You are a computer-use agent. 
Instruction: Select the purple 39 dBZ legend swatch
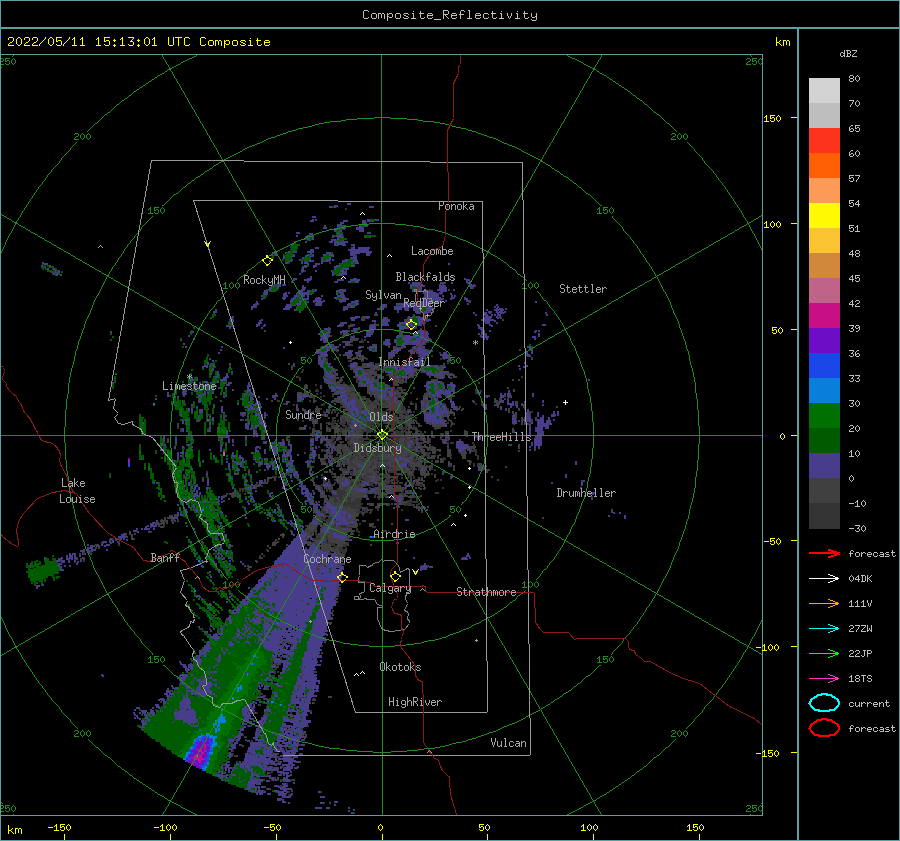(824, 340)
